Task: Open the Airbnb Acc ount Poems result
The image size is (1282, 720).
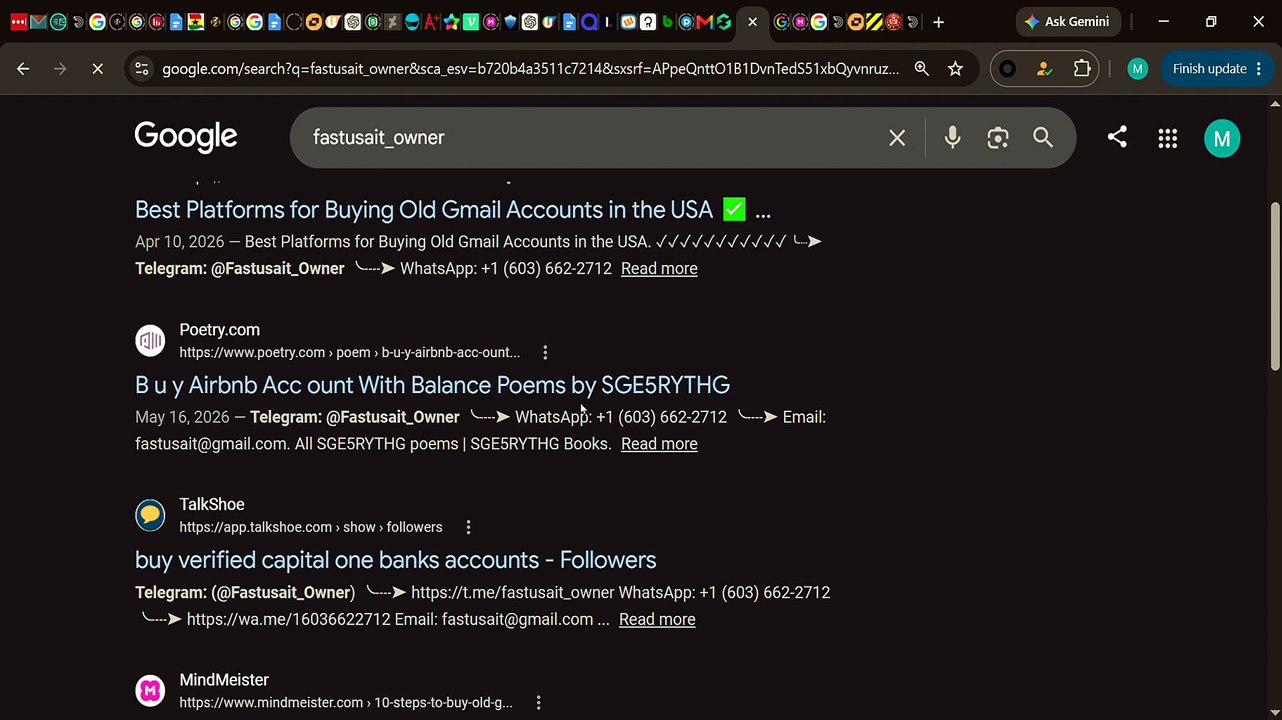Action: pos(432,385)
